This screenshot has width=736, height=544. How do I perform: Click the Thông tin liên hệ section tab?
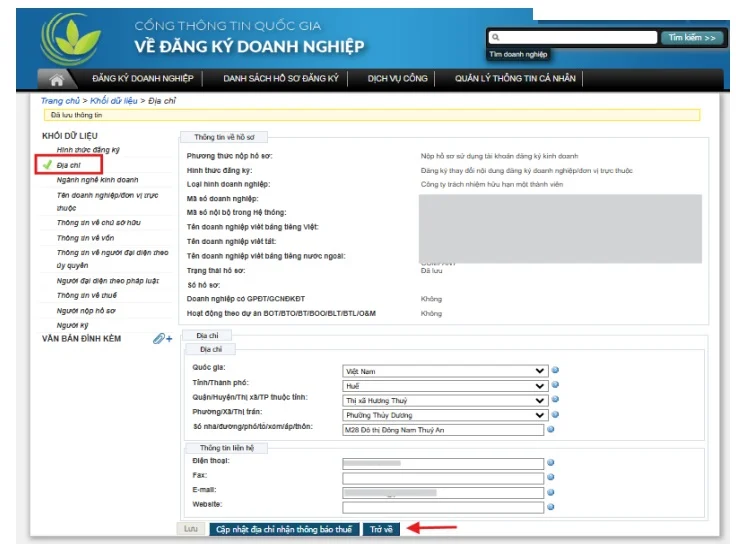click(x=227, y=448)
